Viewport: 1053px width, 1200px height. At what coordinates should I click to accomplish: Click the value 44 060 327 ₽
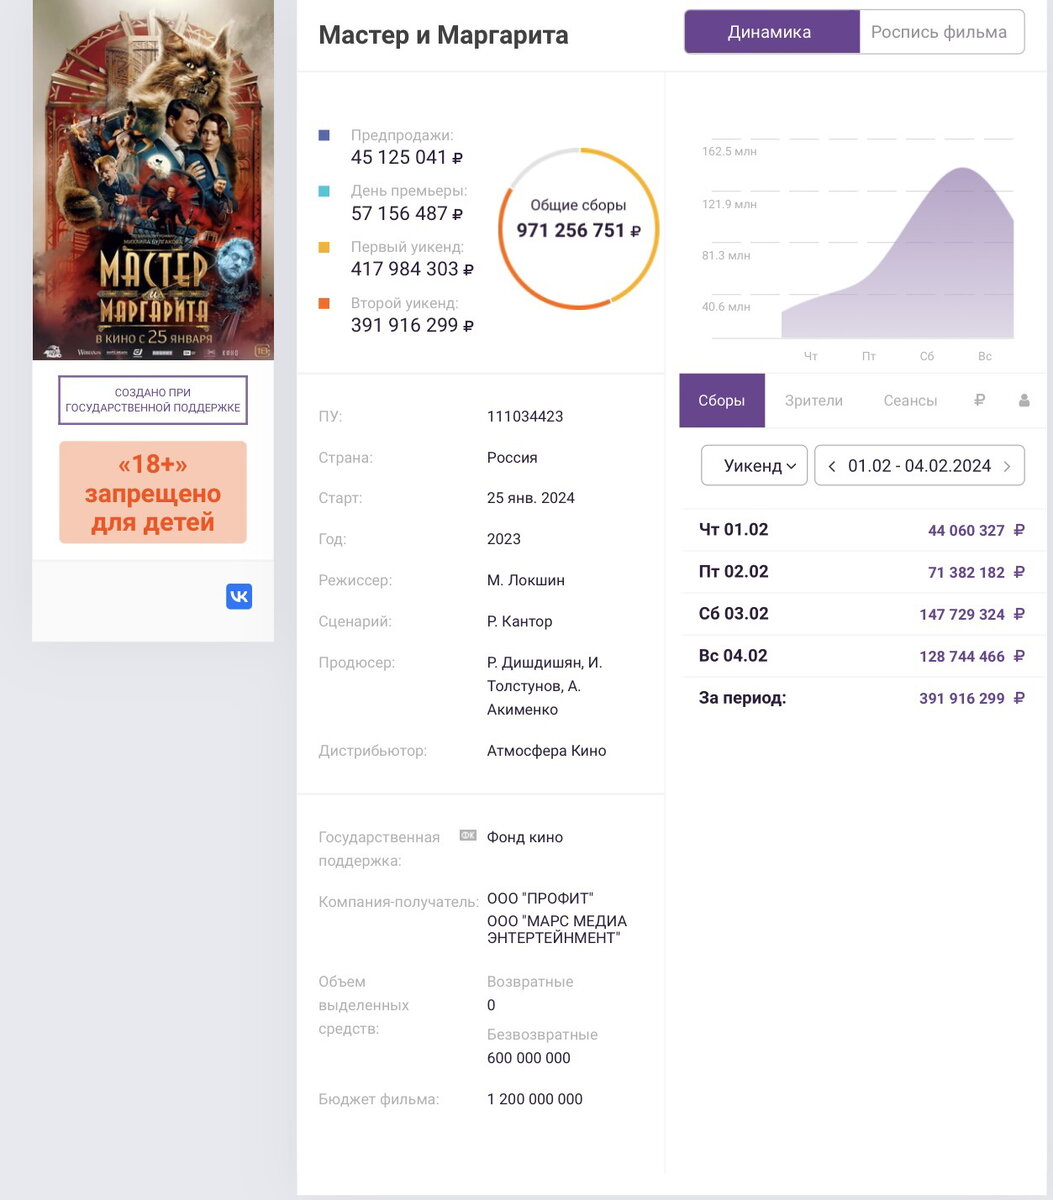[976, 530]
